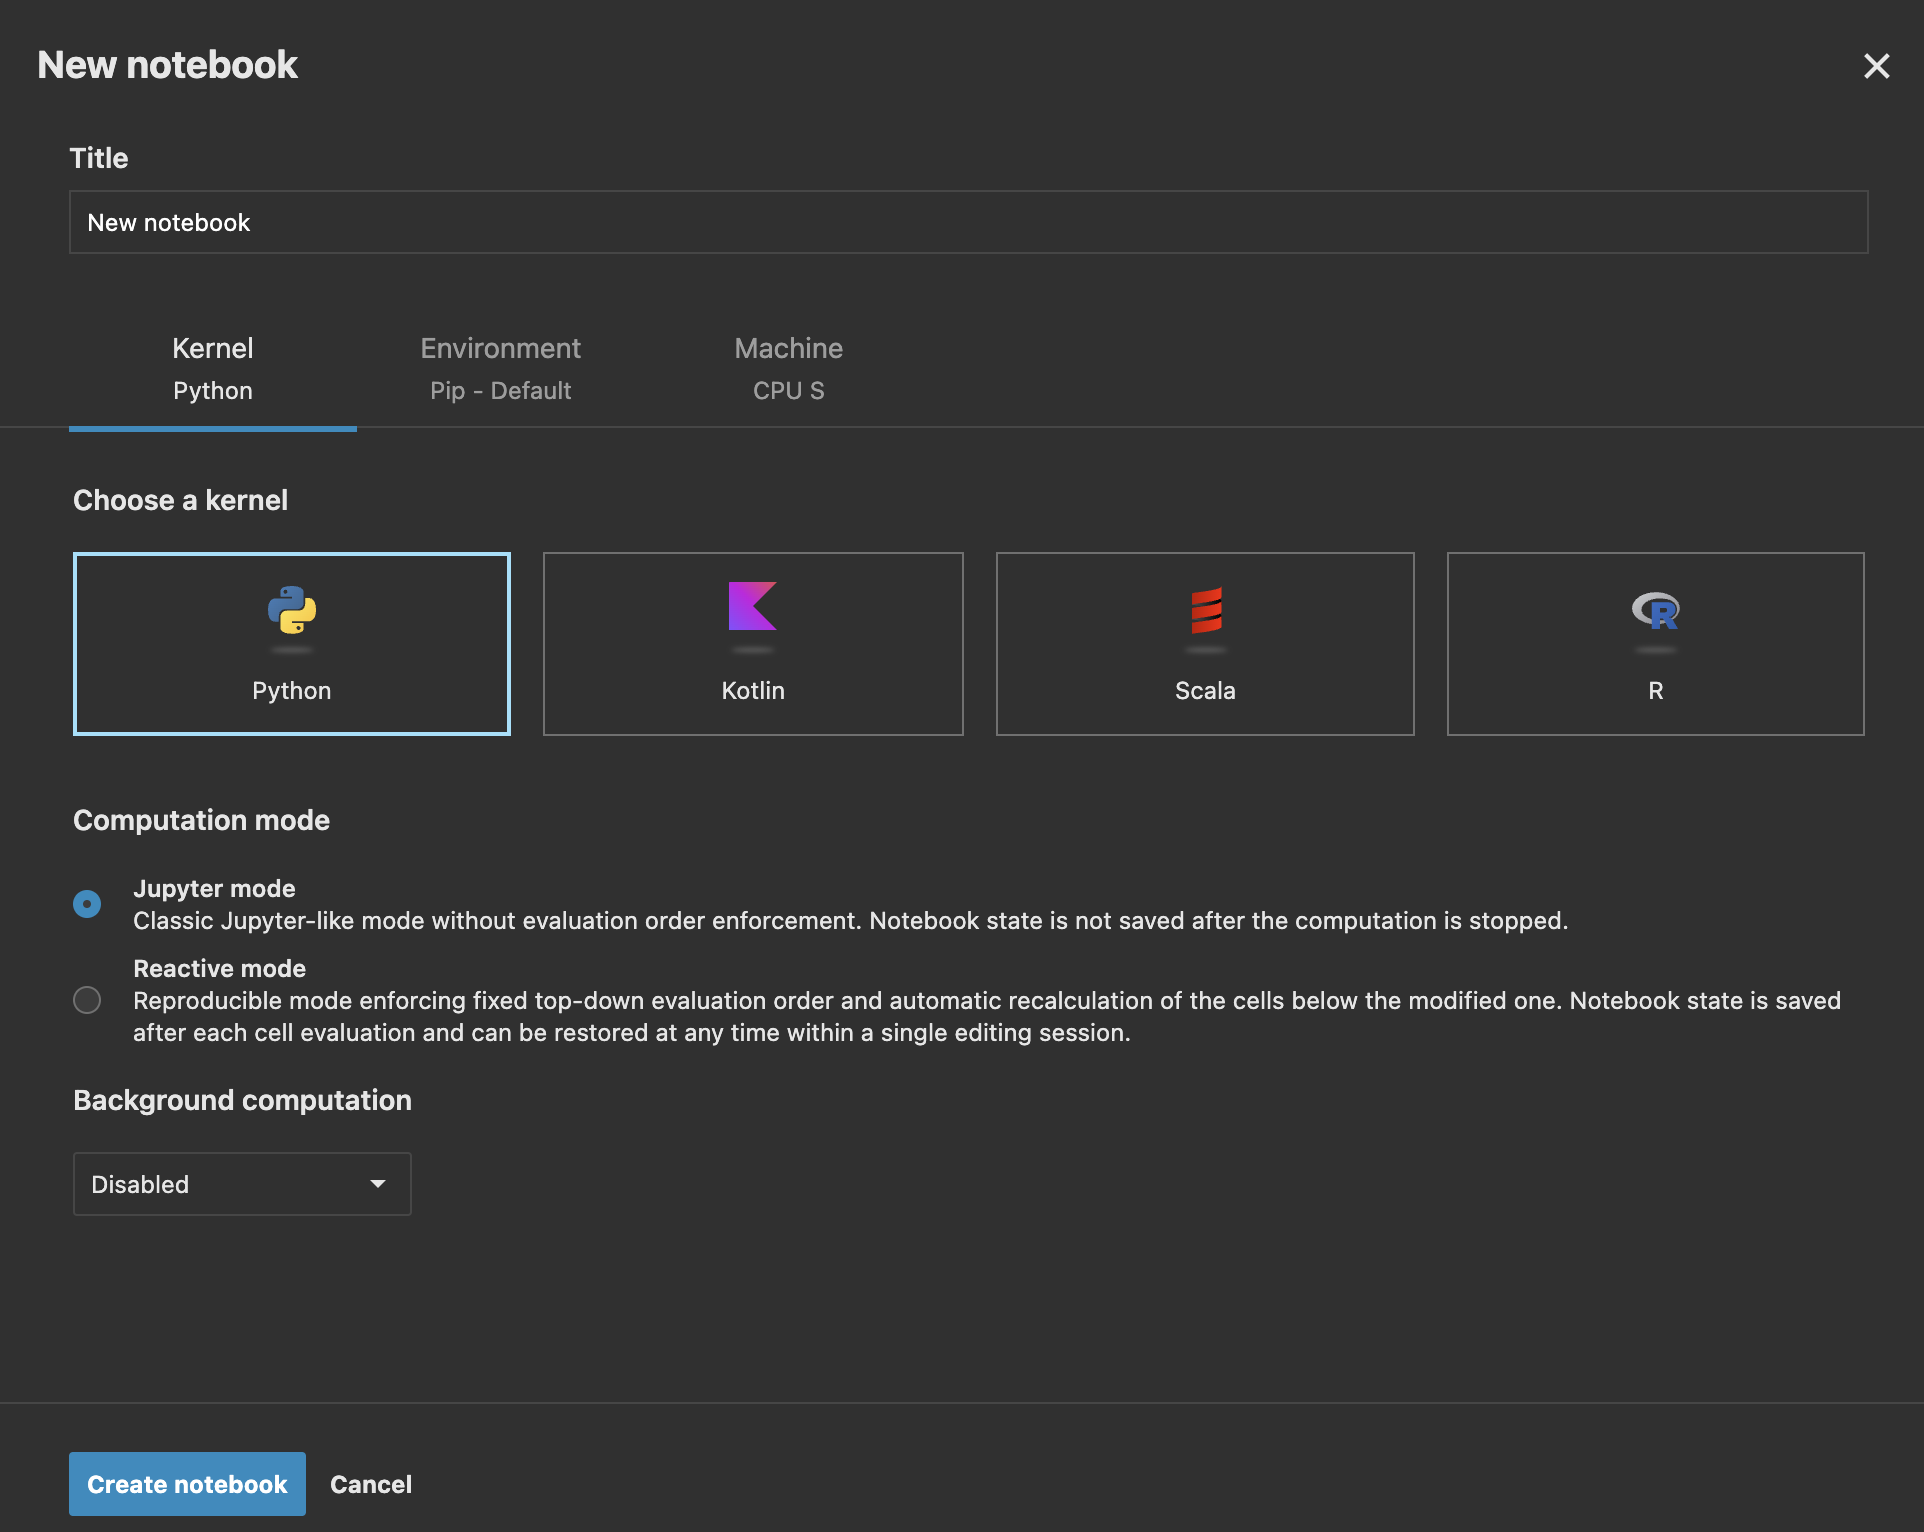
Task: Open the Background computation dropdown
Action: click(x=241, y=1183)
